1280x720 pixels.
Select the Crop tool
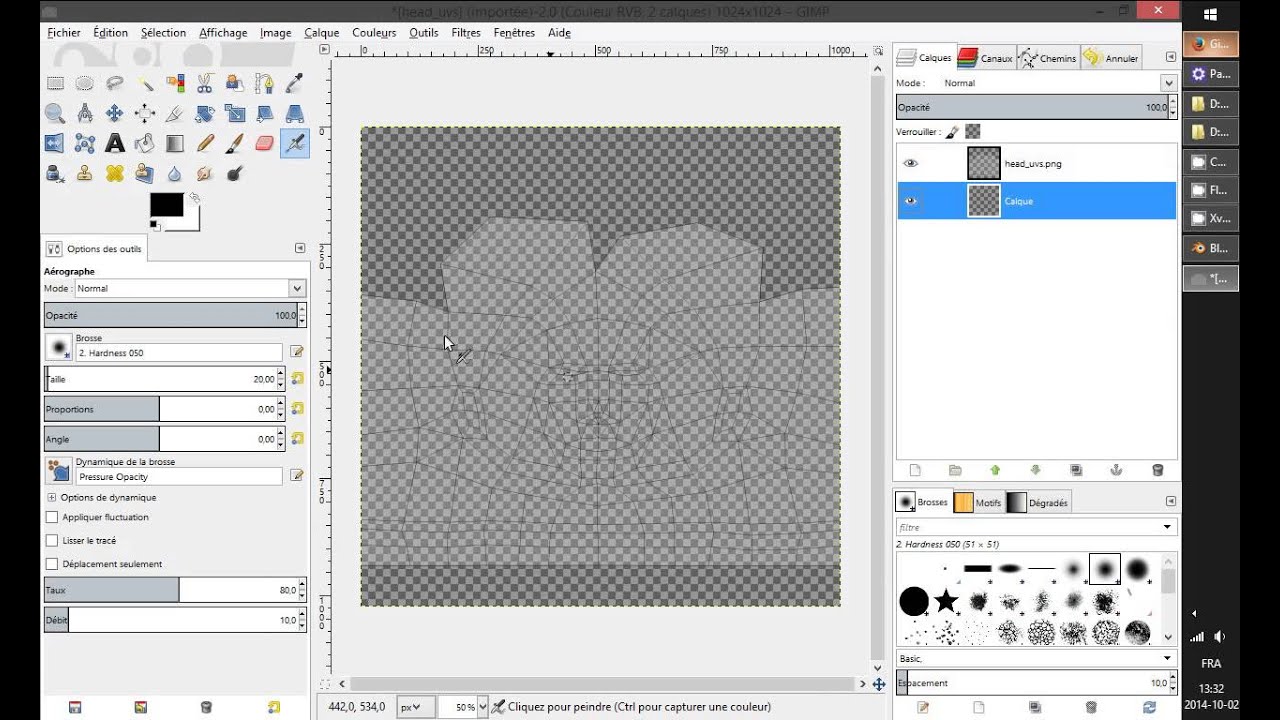174,113
